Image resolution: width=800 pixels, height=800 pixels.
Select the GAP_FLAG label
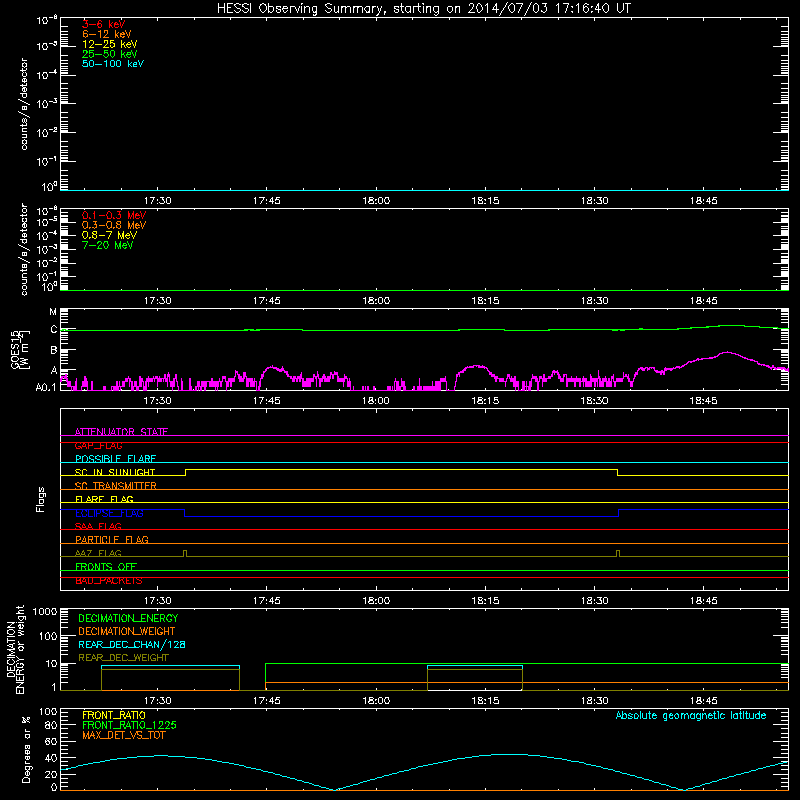(98, 445)
